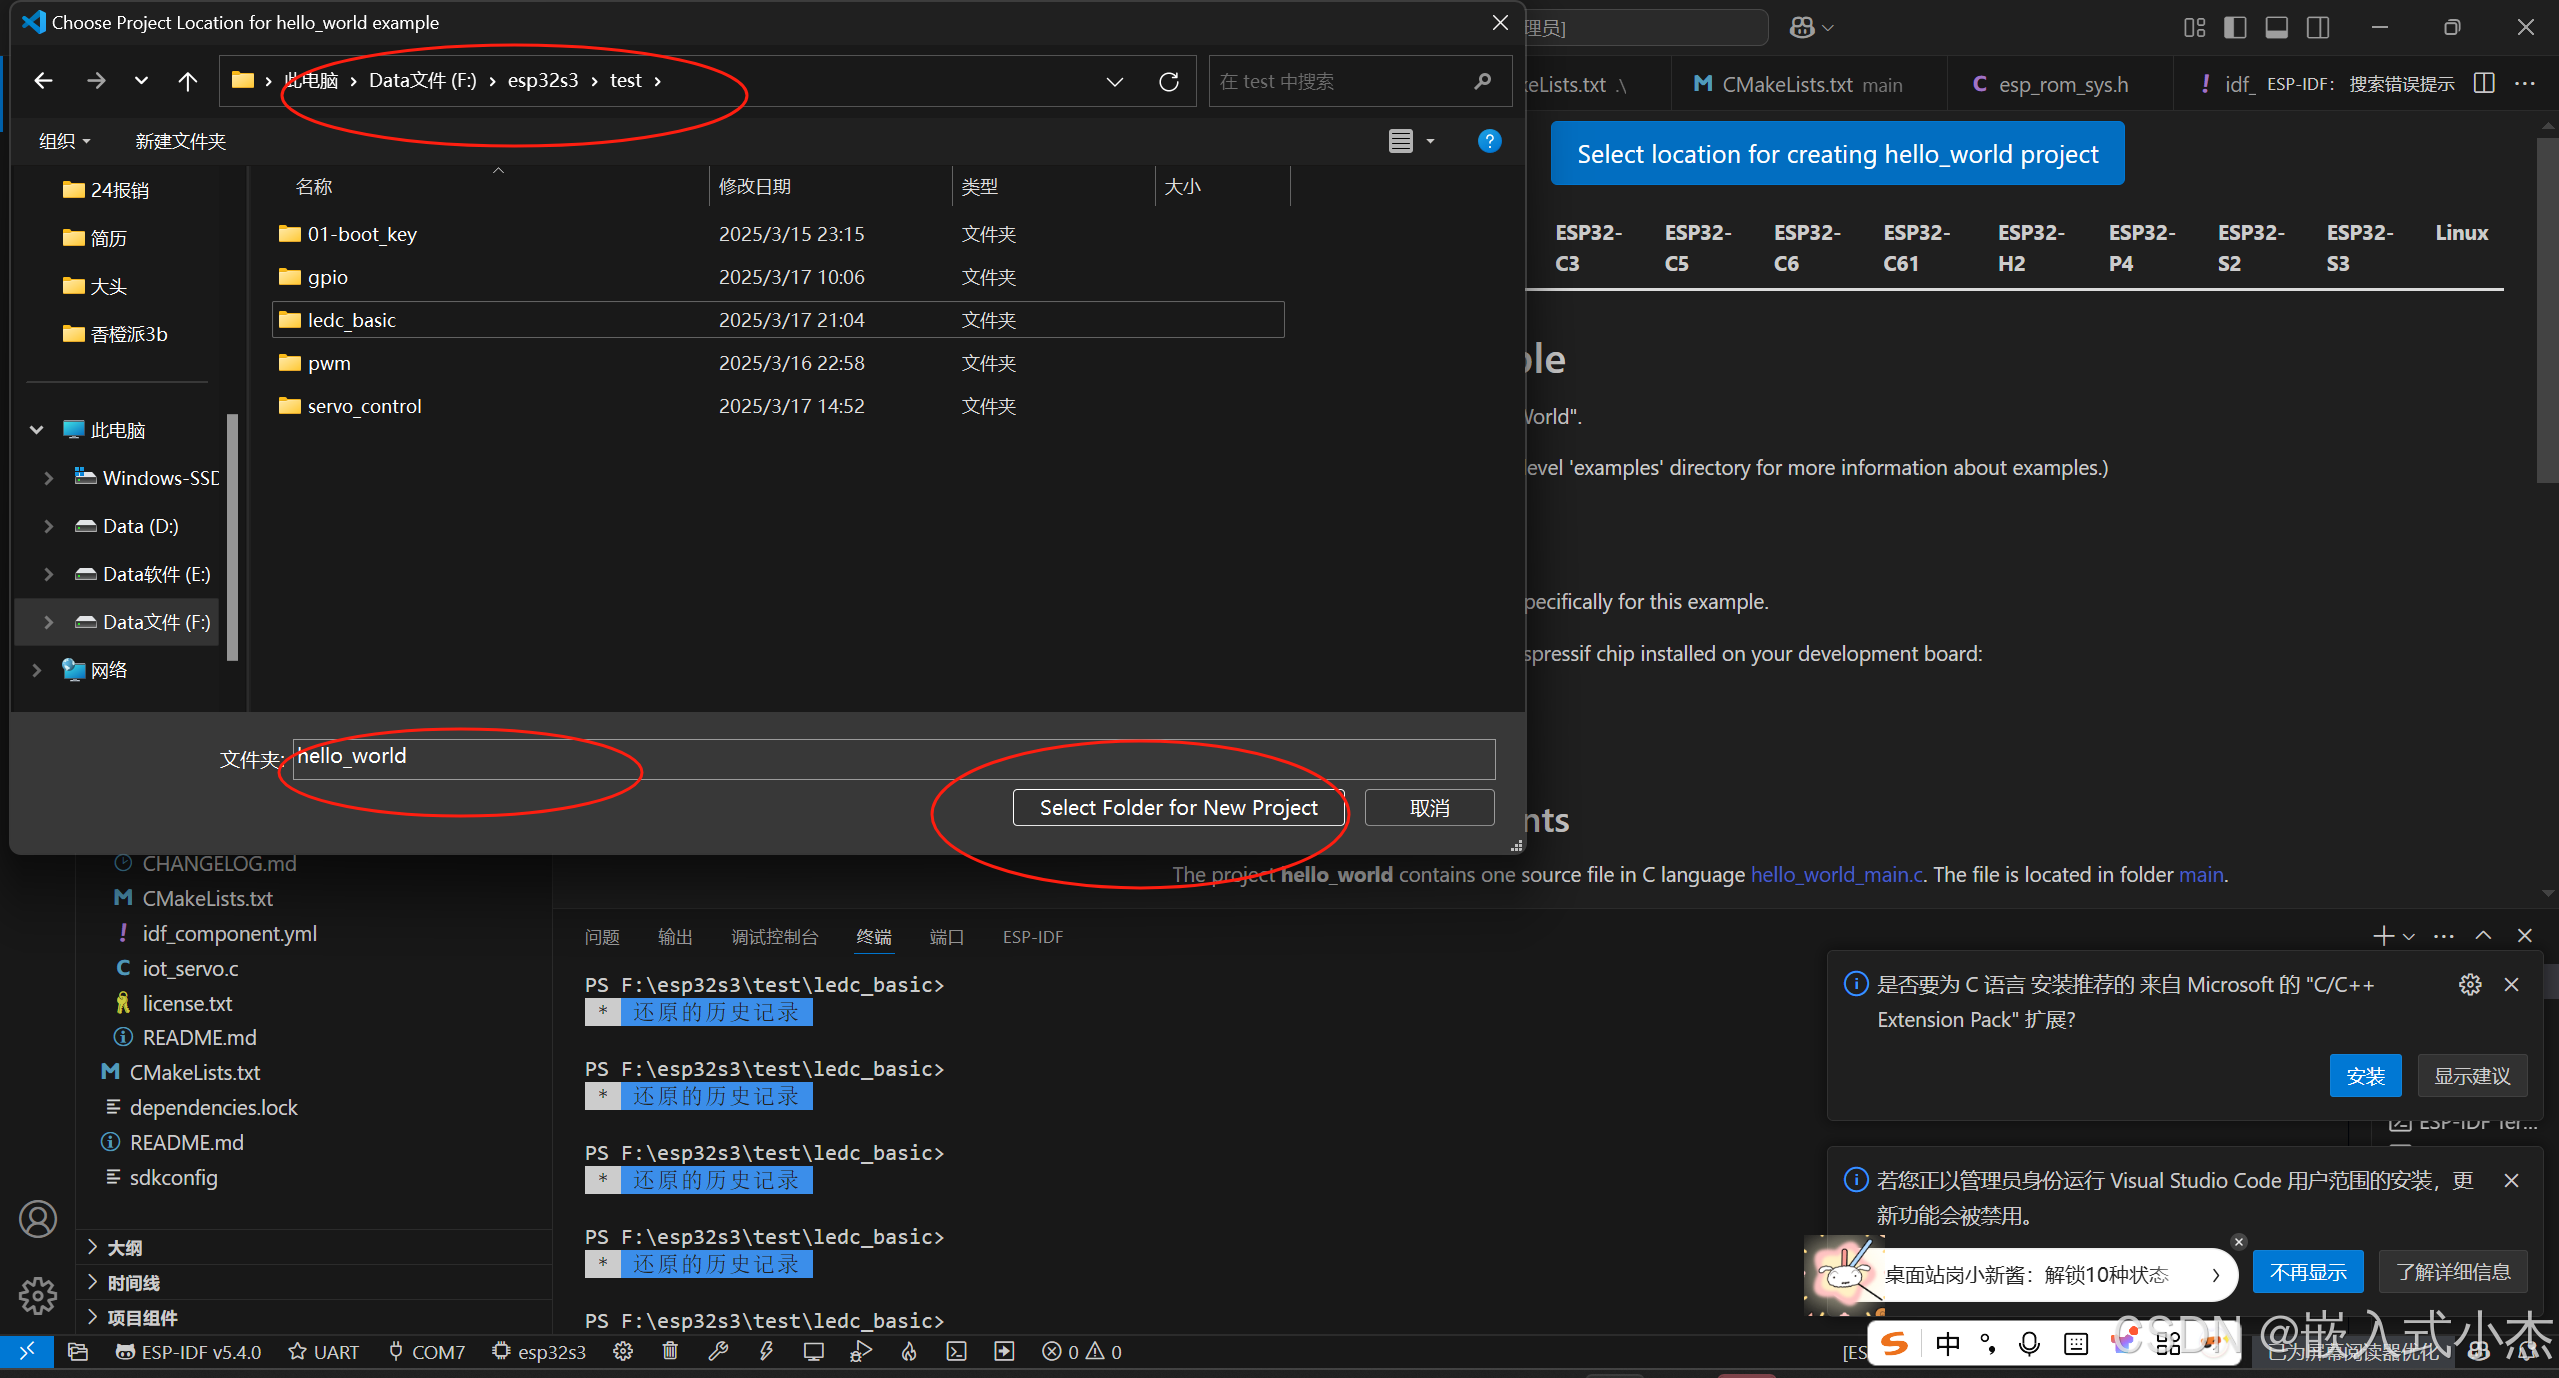
Task: Select the ESP32-S3 target tab
Action: (2358, 247)
